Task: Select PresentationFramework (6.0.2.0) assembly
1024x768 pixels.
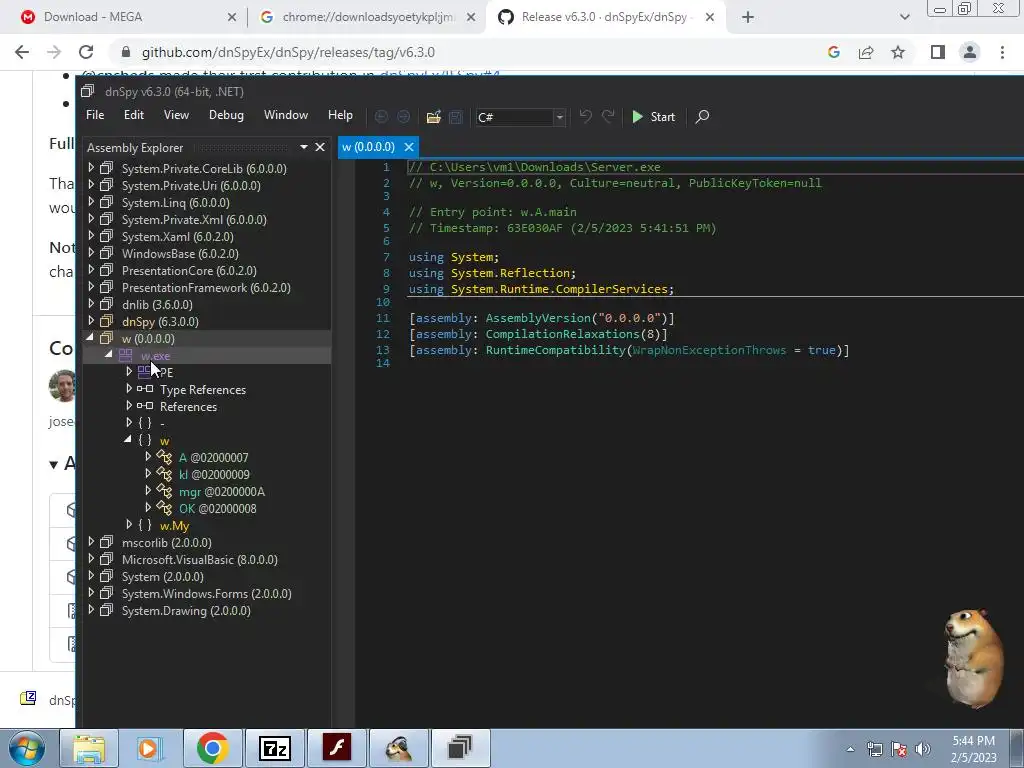Action: (x=206, y=287)
